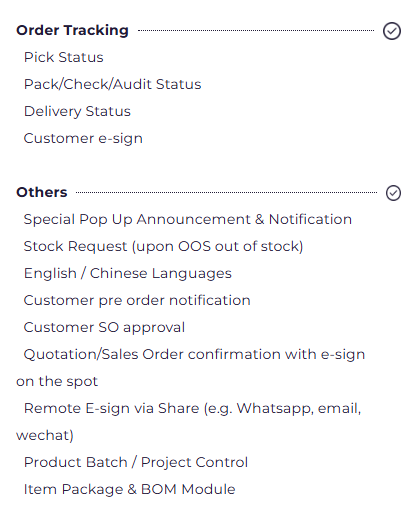Screen dimensions: 419x511
Task: Click the 'on the spot' continuation text
Action: 57,382
